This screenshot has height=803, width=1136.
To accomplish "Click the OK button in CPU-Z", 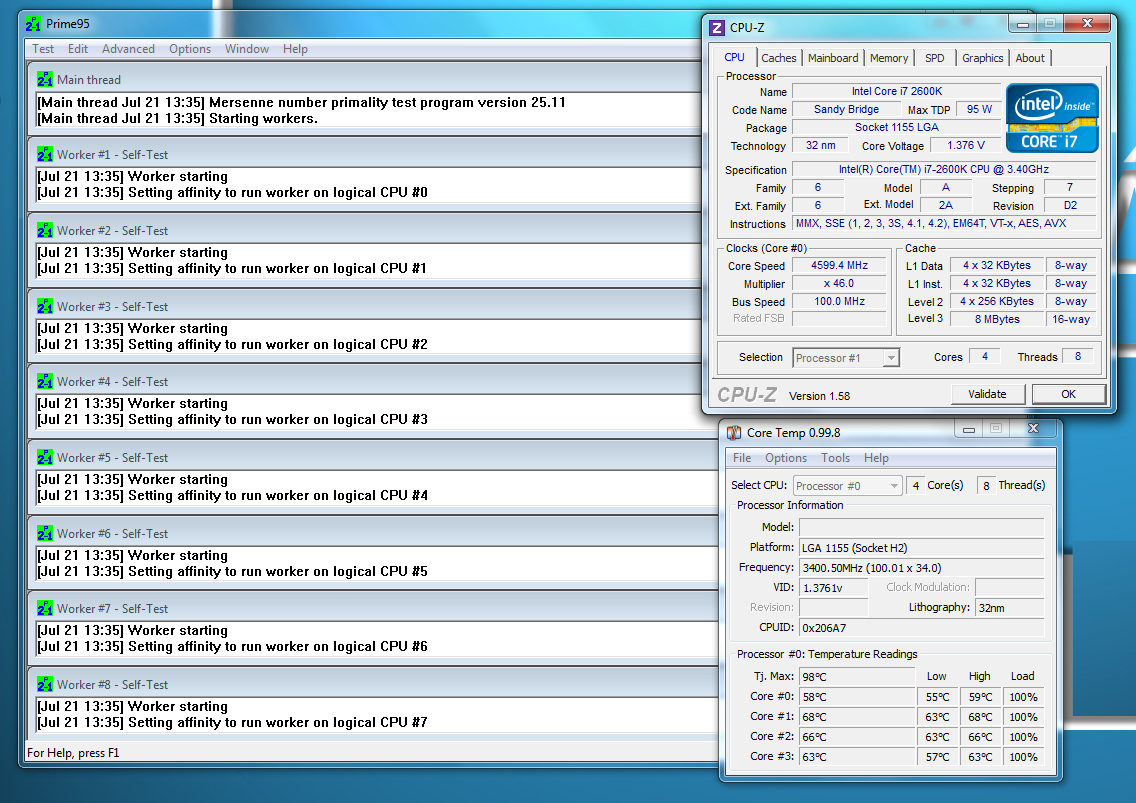I will pyautogui.click(x=1068, y=394).
